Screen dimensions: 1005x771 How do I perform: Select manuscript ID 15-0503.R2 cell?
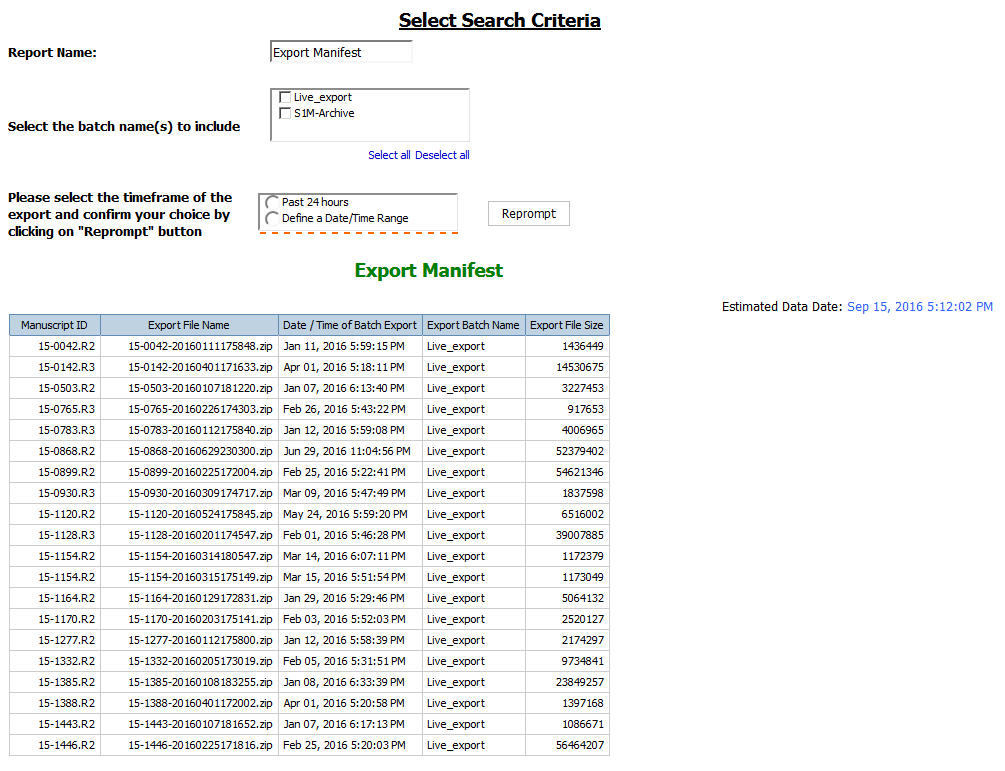click(x=55, y=388)
